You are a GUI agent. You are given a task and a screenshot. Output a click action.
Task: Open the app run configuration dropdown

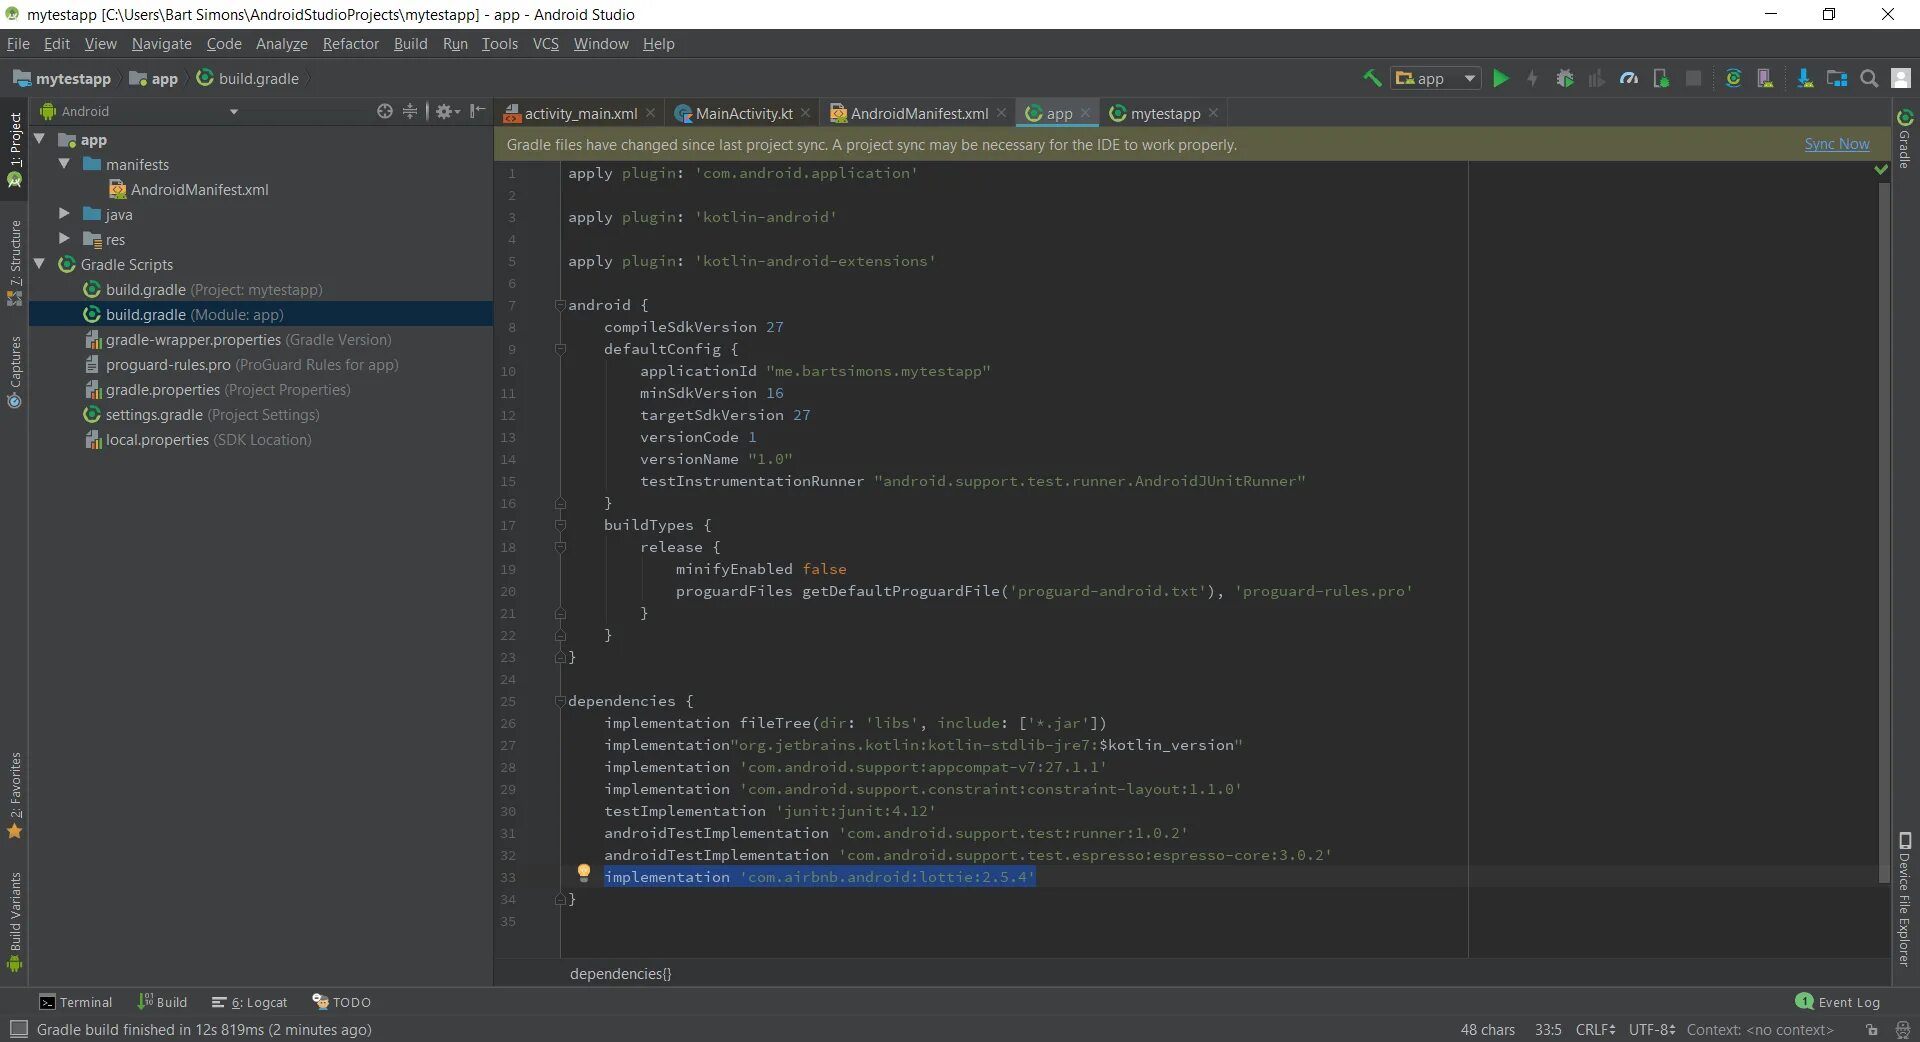[1435, 78]
